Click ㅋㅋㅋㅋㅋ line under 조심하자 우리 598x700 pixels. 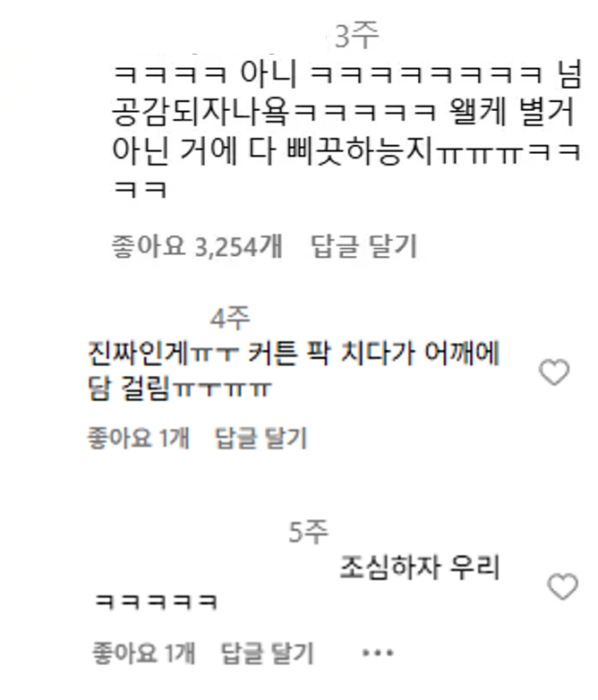click(x=156, y=602)
